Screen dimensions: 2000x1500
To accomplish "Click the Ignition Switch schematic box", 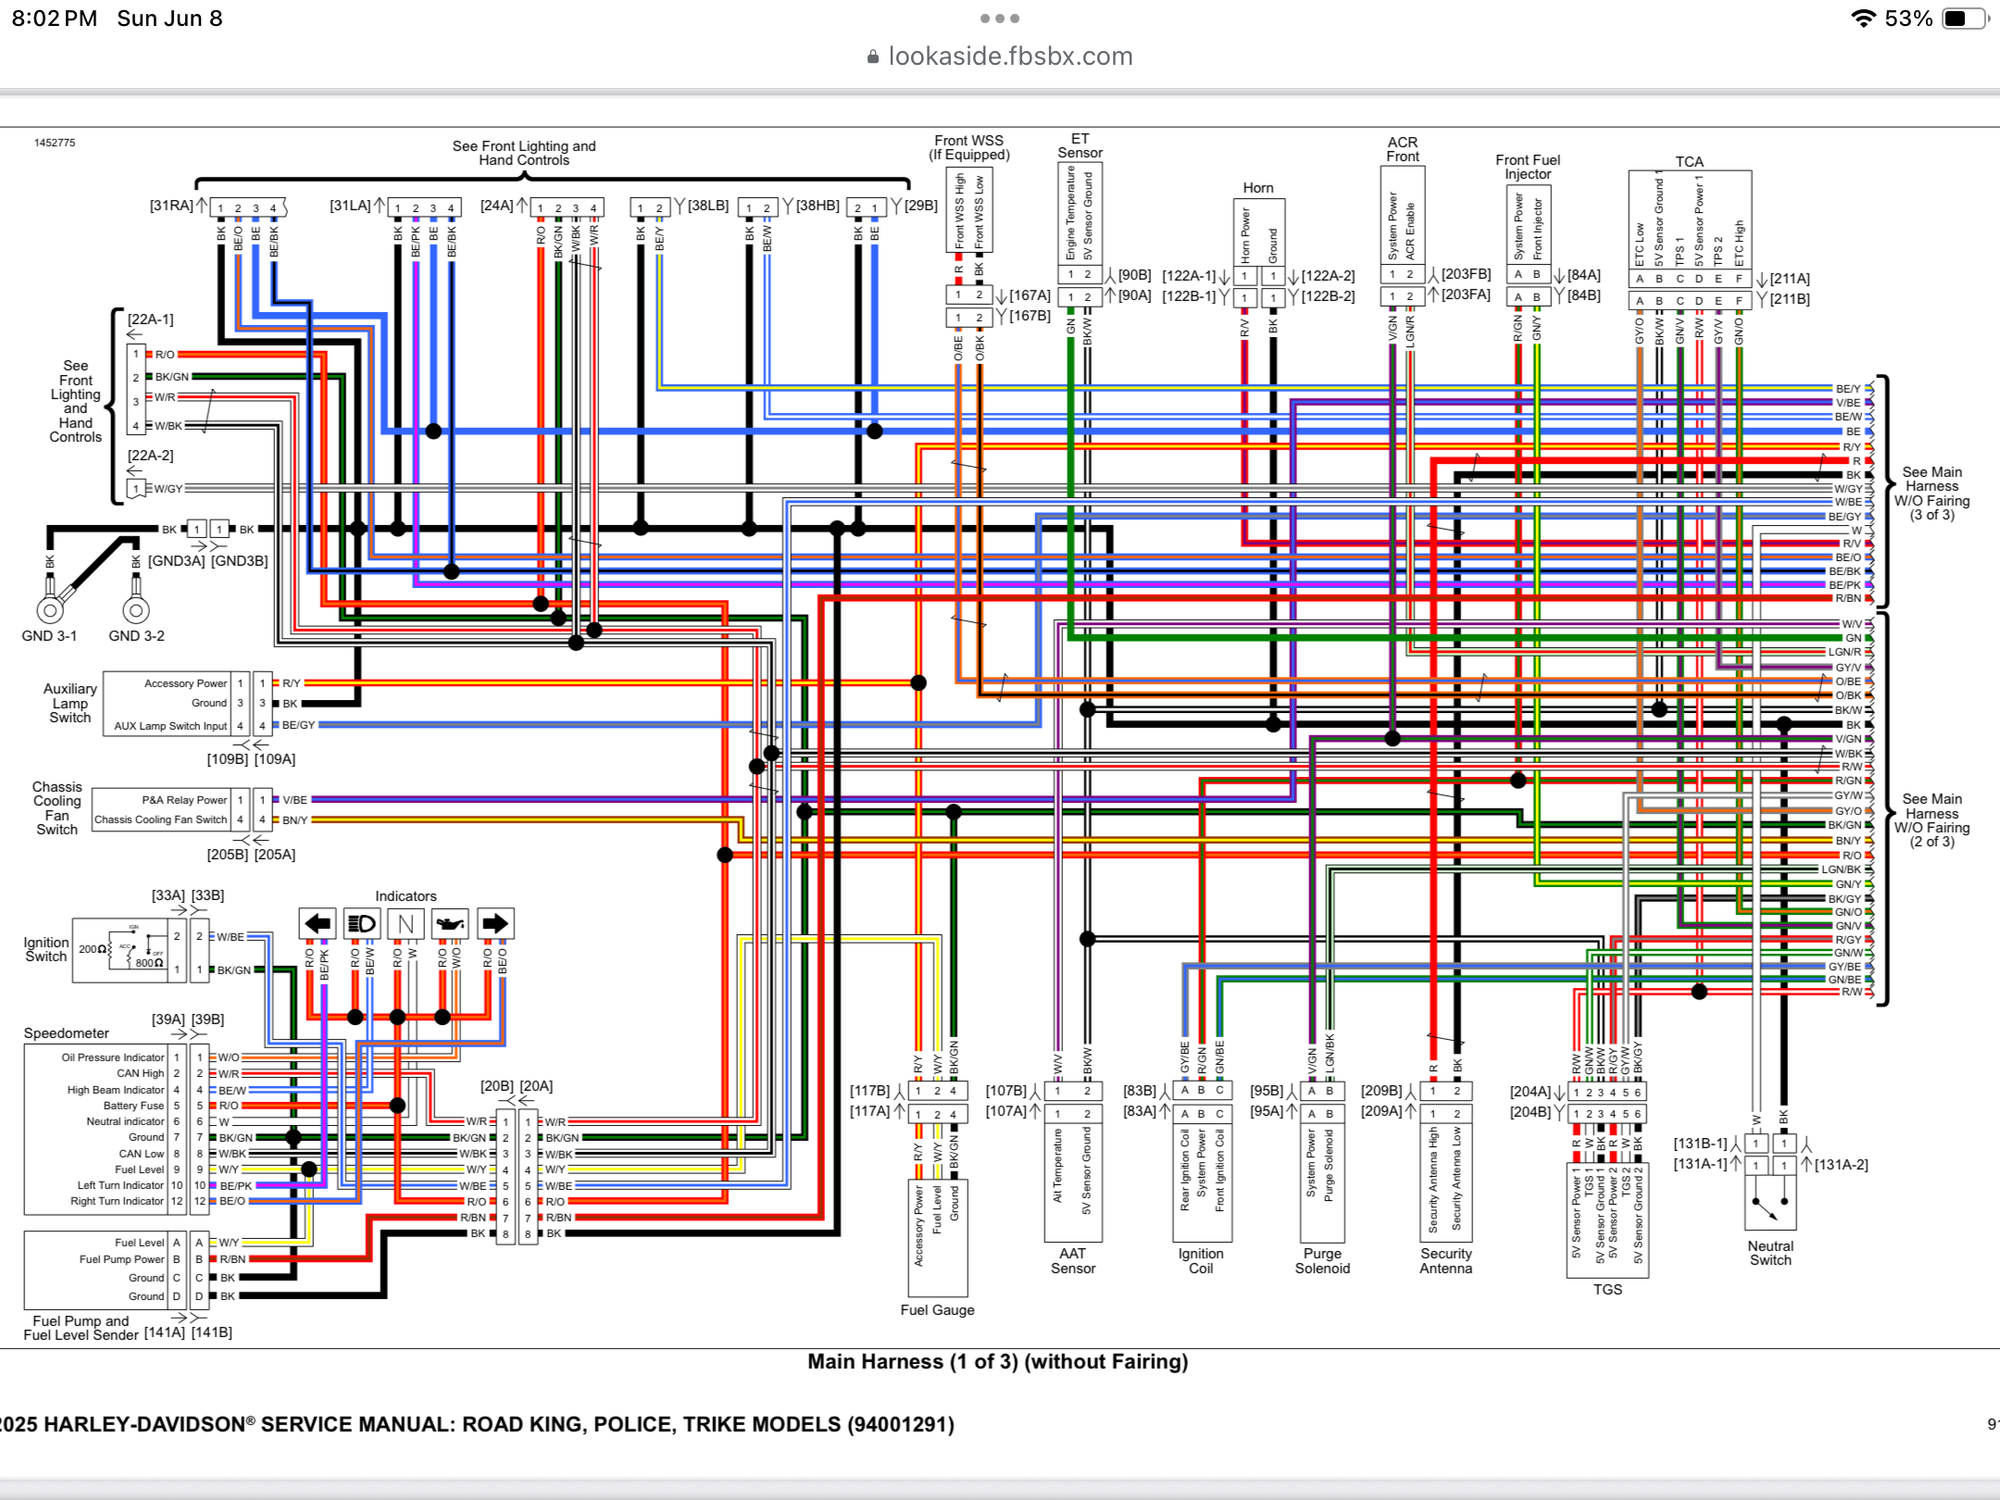I will (x=118, y=950).
